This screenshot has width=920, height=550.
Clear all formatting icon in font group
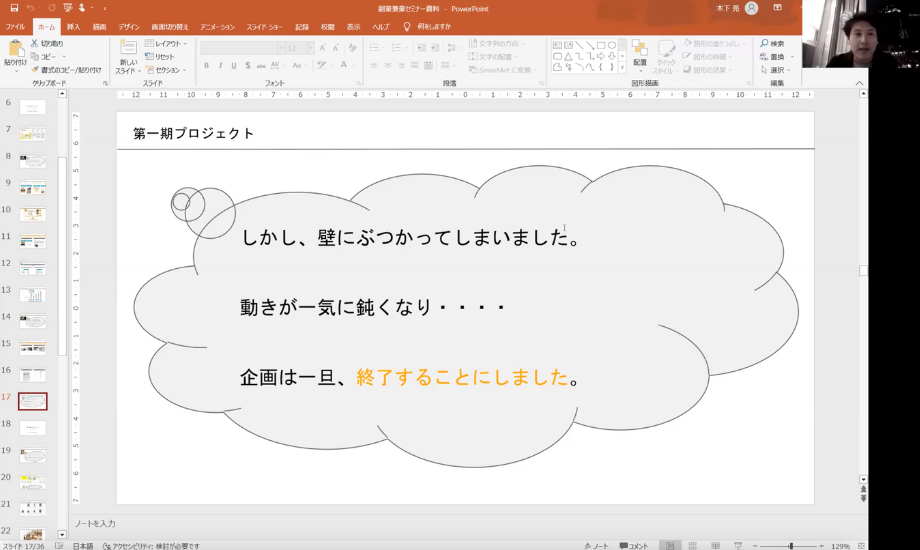pyautogui.click(x=352, y=48)
